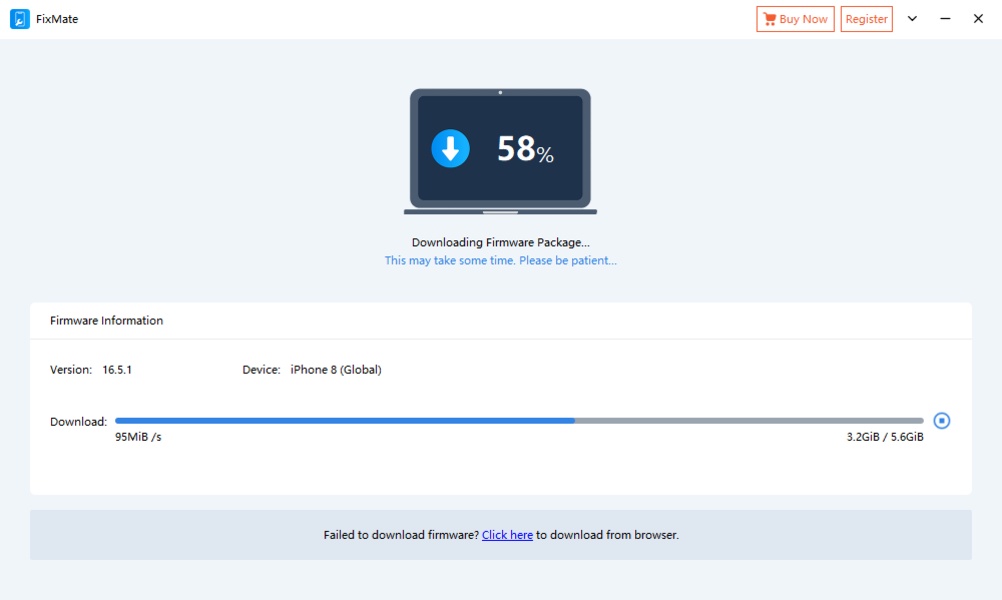The image size is (1002, 600).
Task: Select the 58% progress text
Action: coord(525,149)
